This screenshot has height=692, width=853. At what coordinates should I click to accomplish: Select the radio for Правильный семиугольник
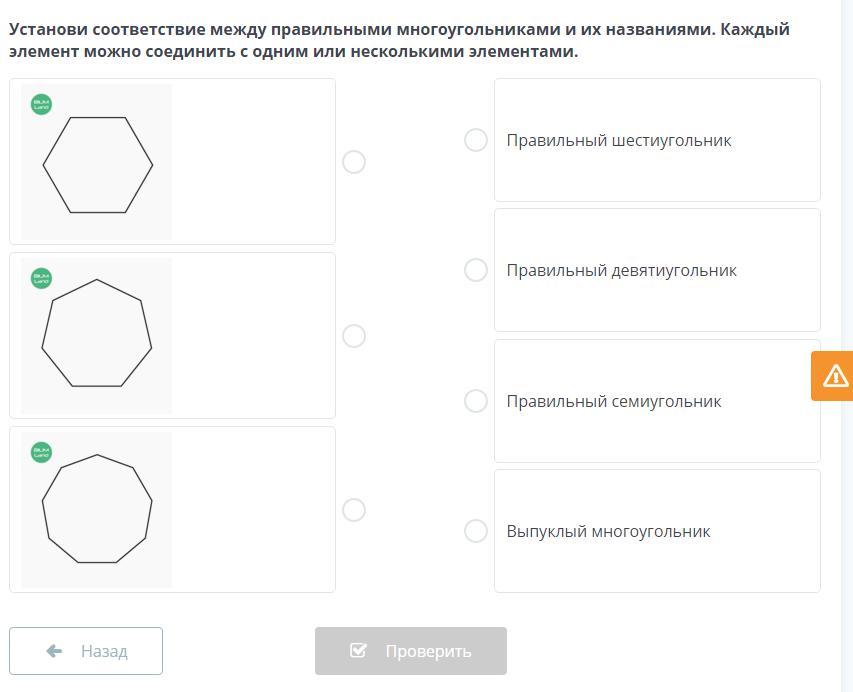pyautogui.click(x=476, y=401)
